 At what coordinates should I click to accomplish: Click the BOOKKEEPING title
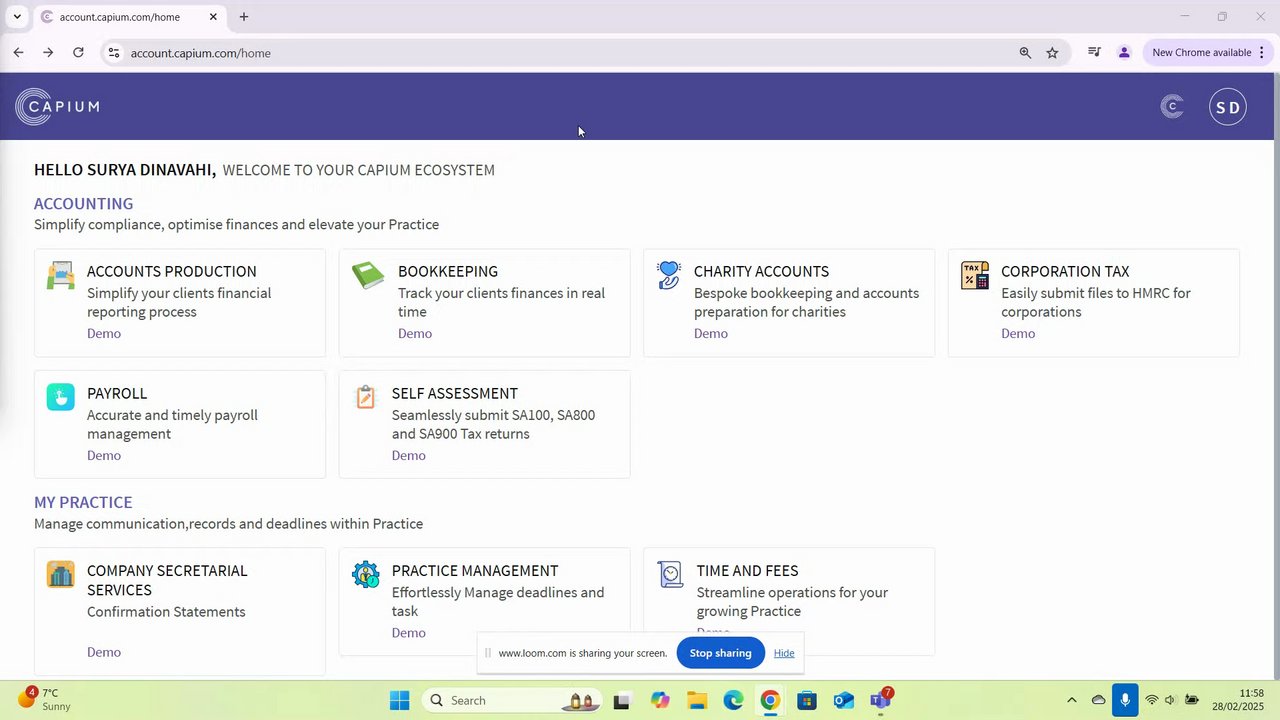[448, 272]
